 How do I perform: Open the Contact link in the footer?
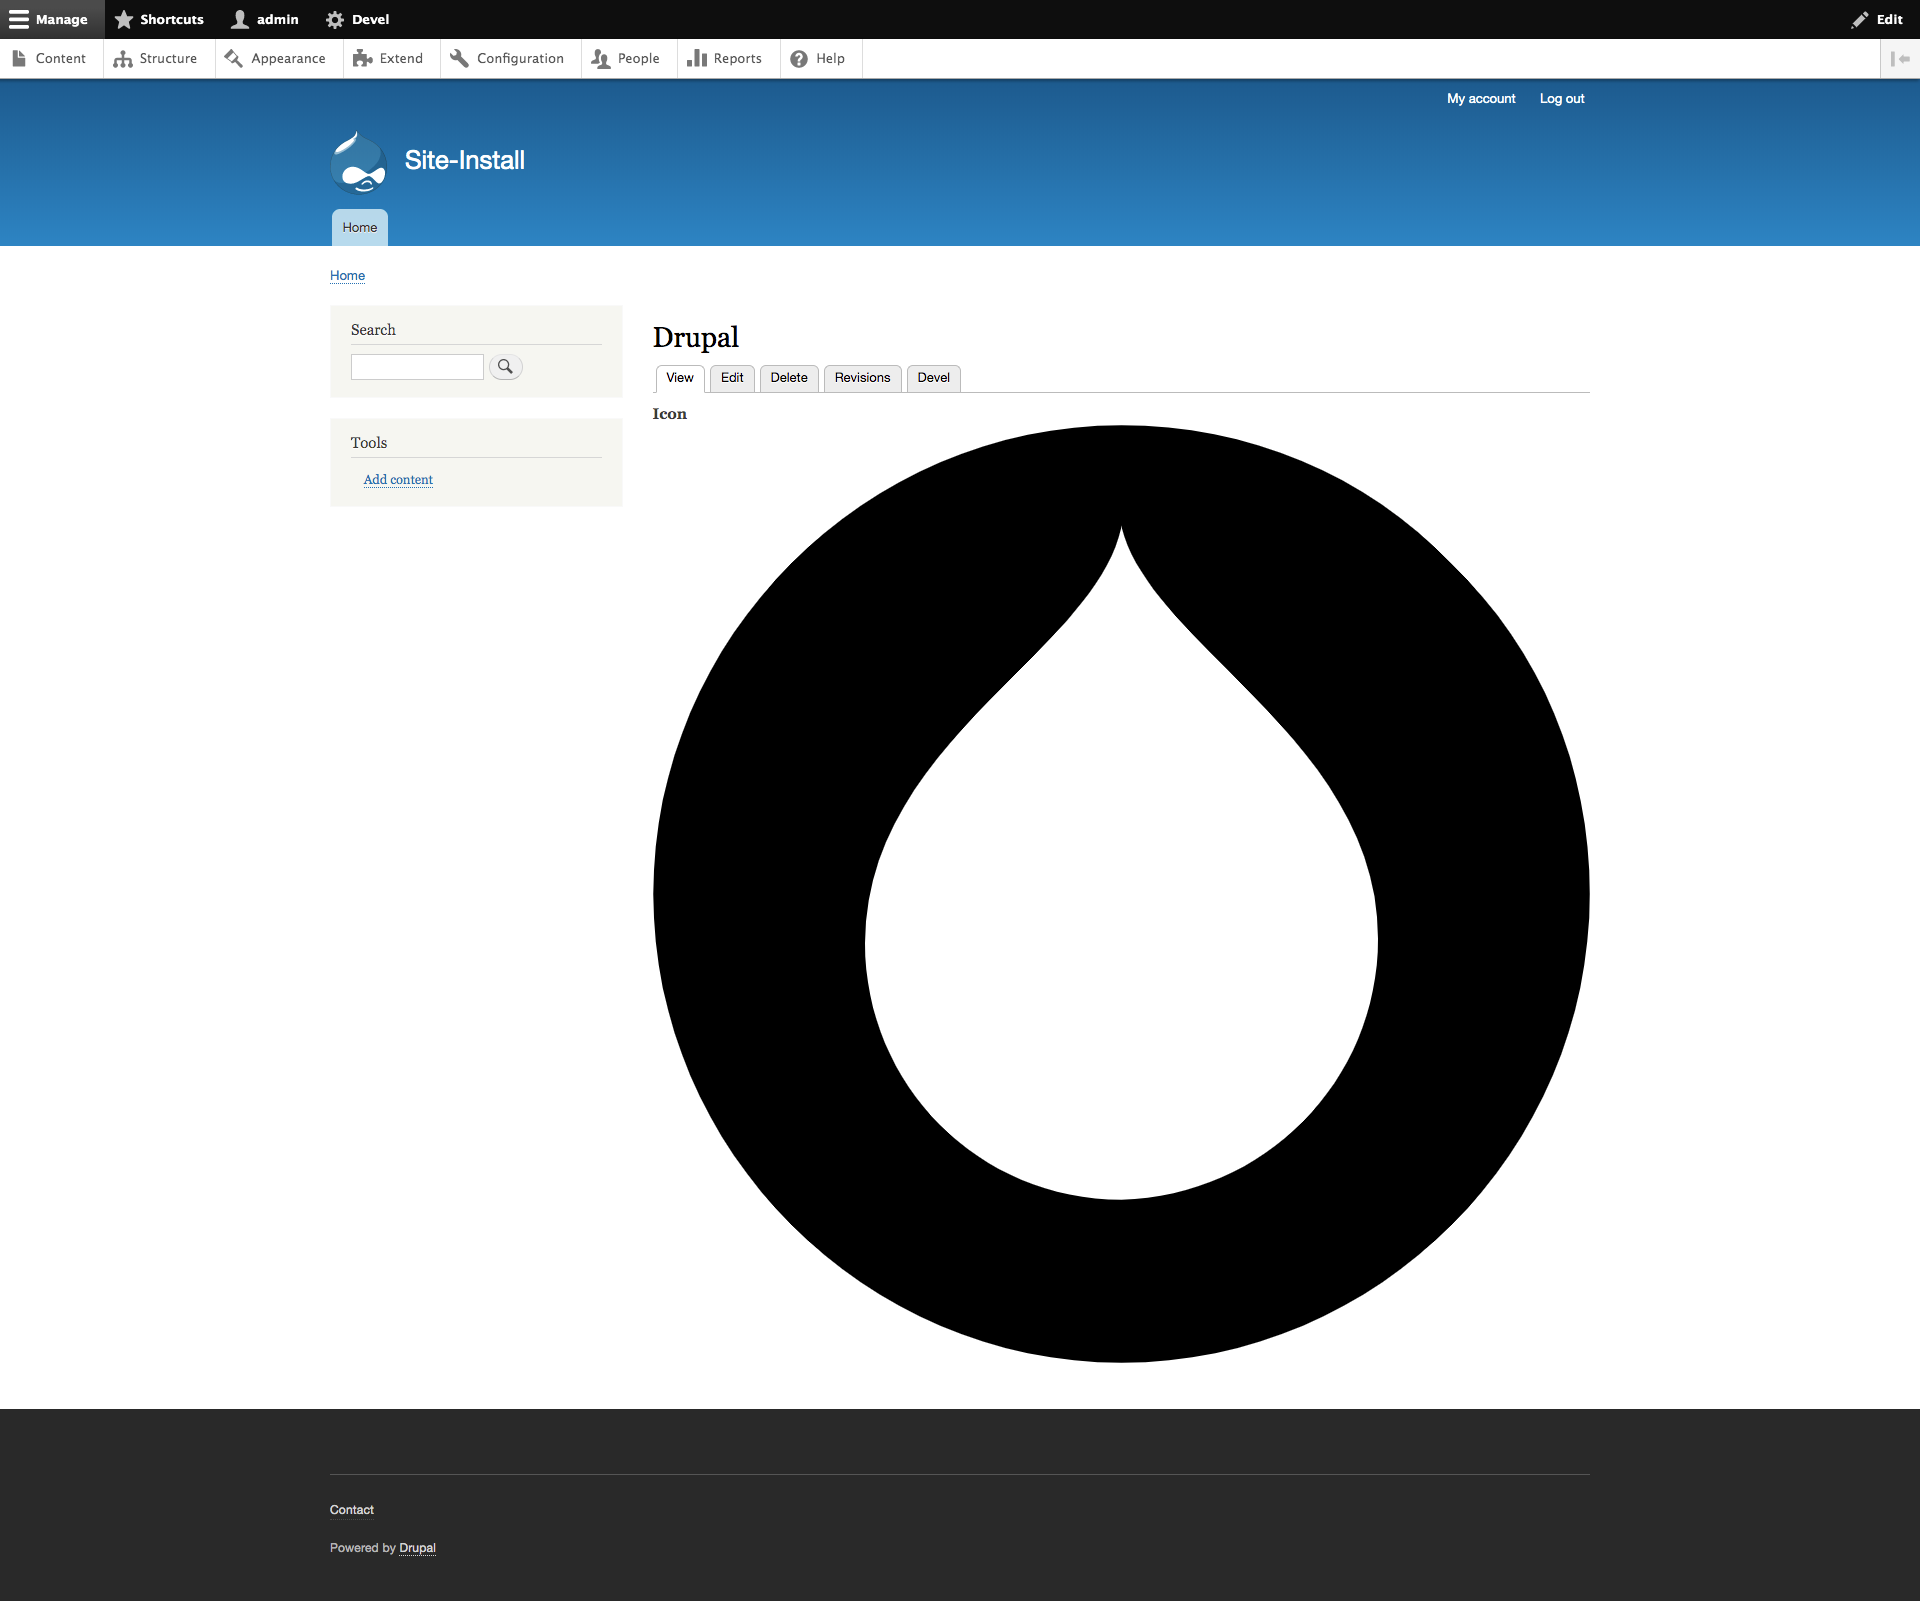coord(351,1510)
